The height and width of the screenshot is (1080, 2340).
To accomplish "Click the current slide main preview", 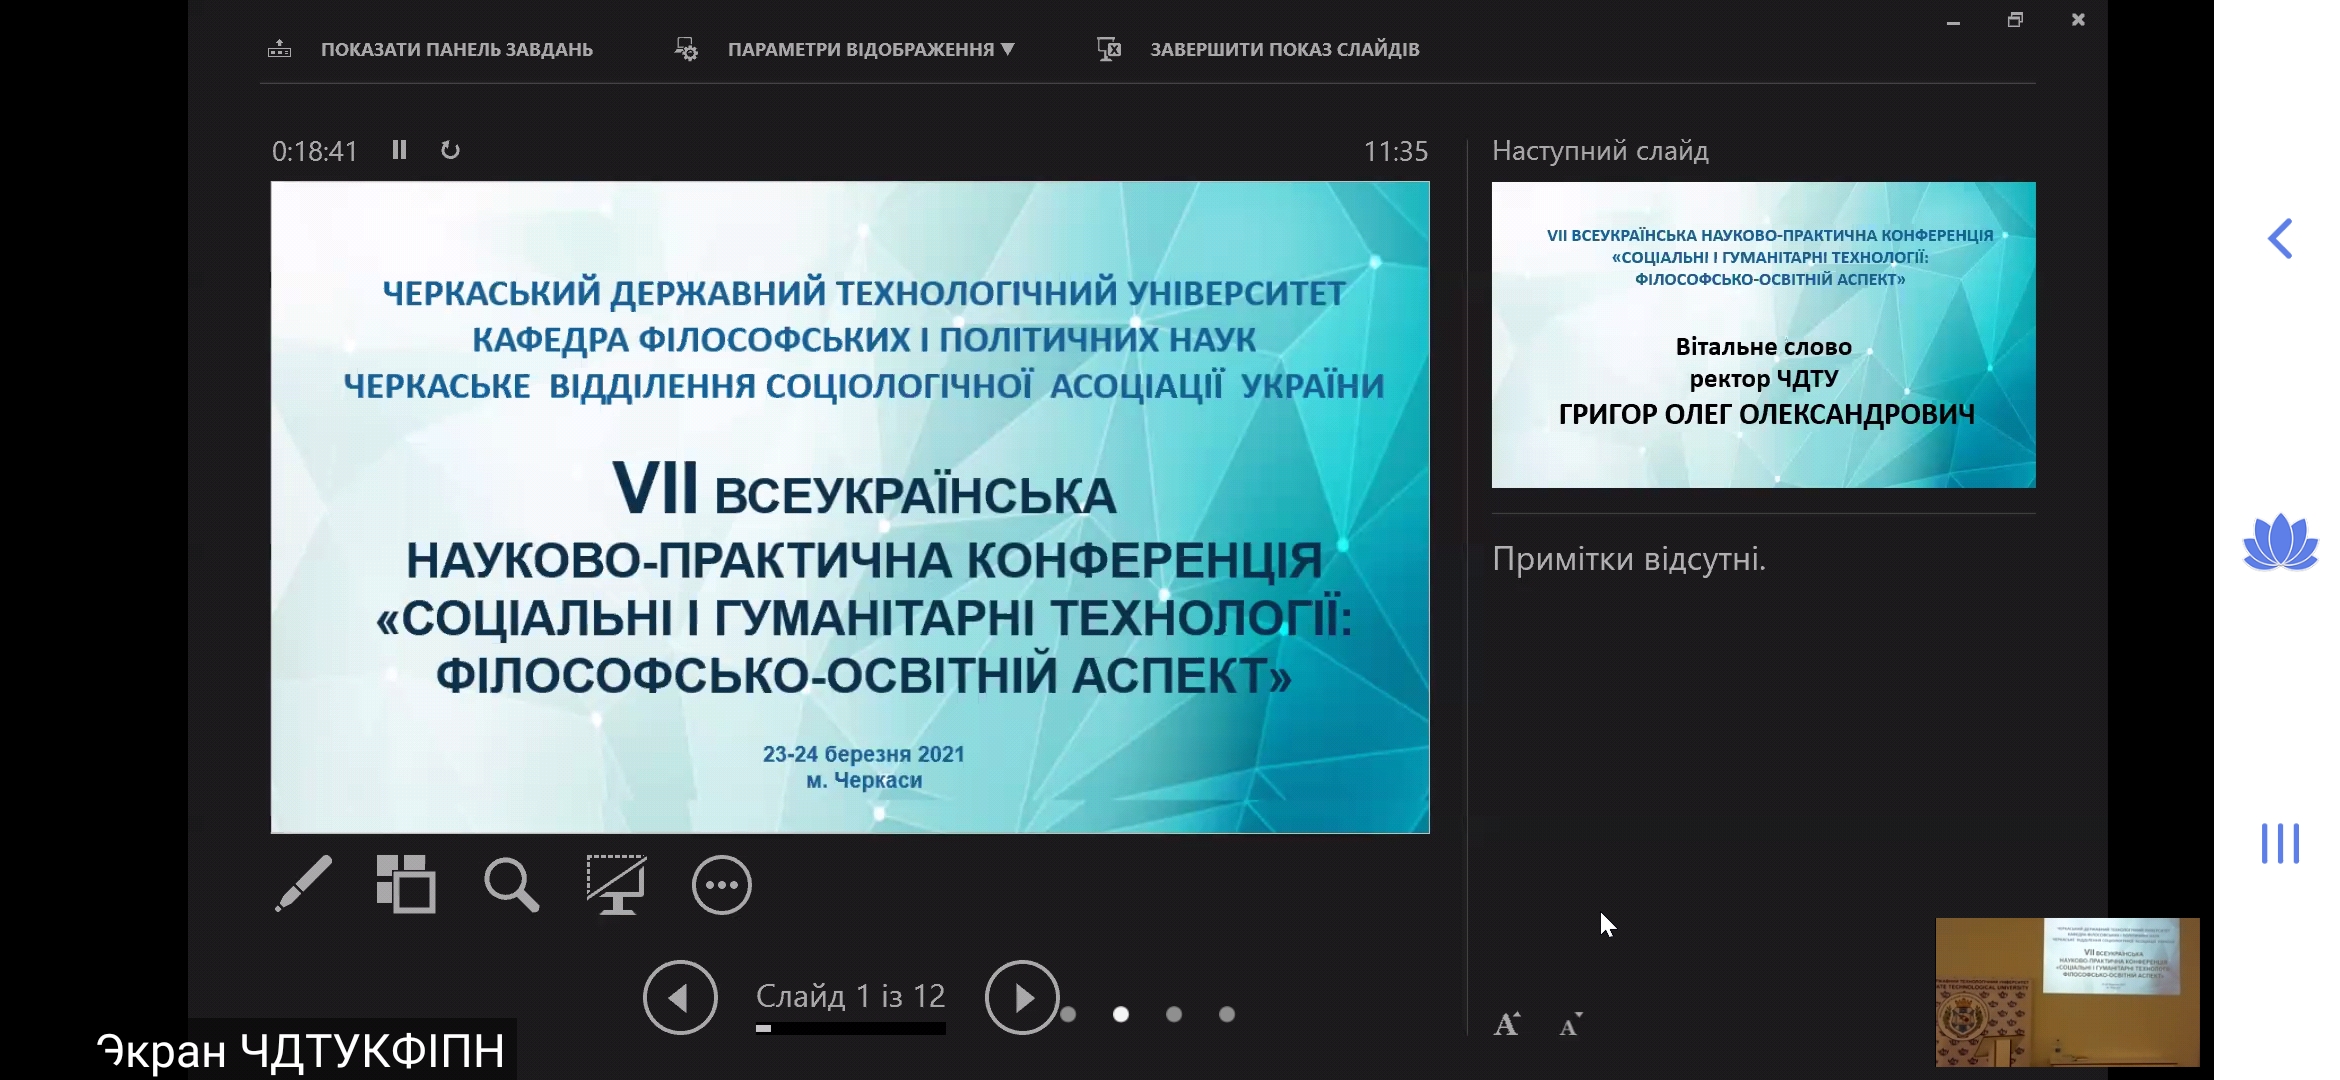I will (850, 507).
